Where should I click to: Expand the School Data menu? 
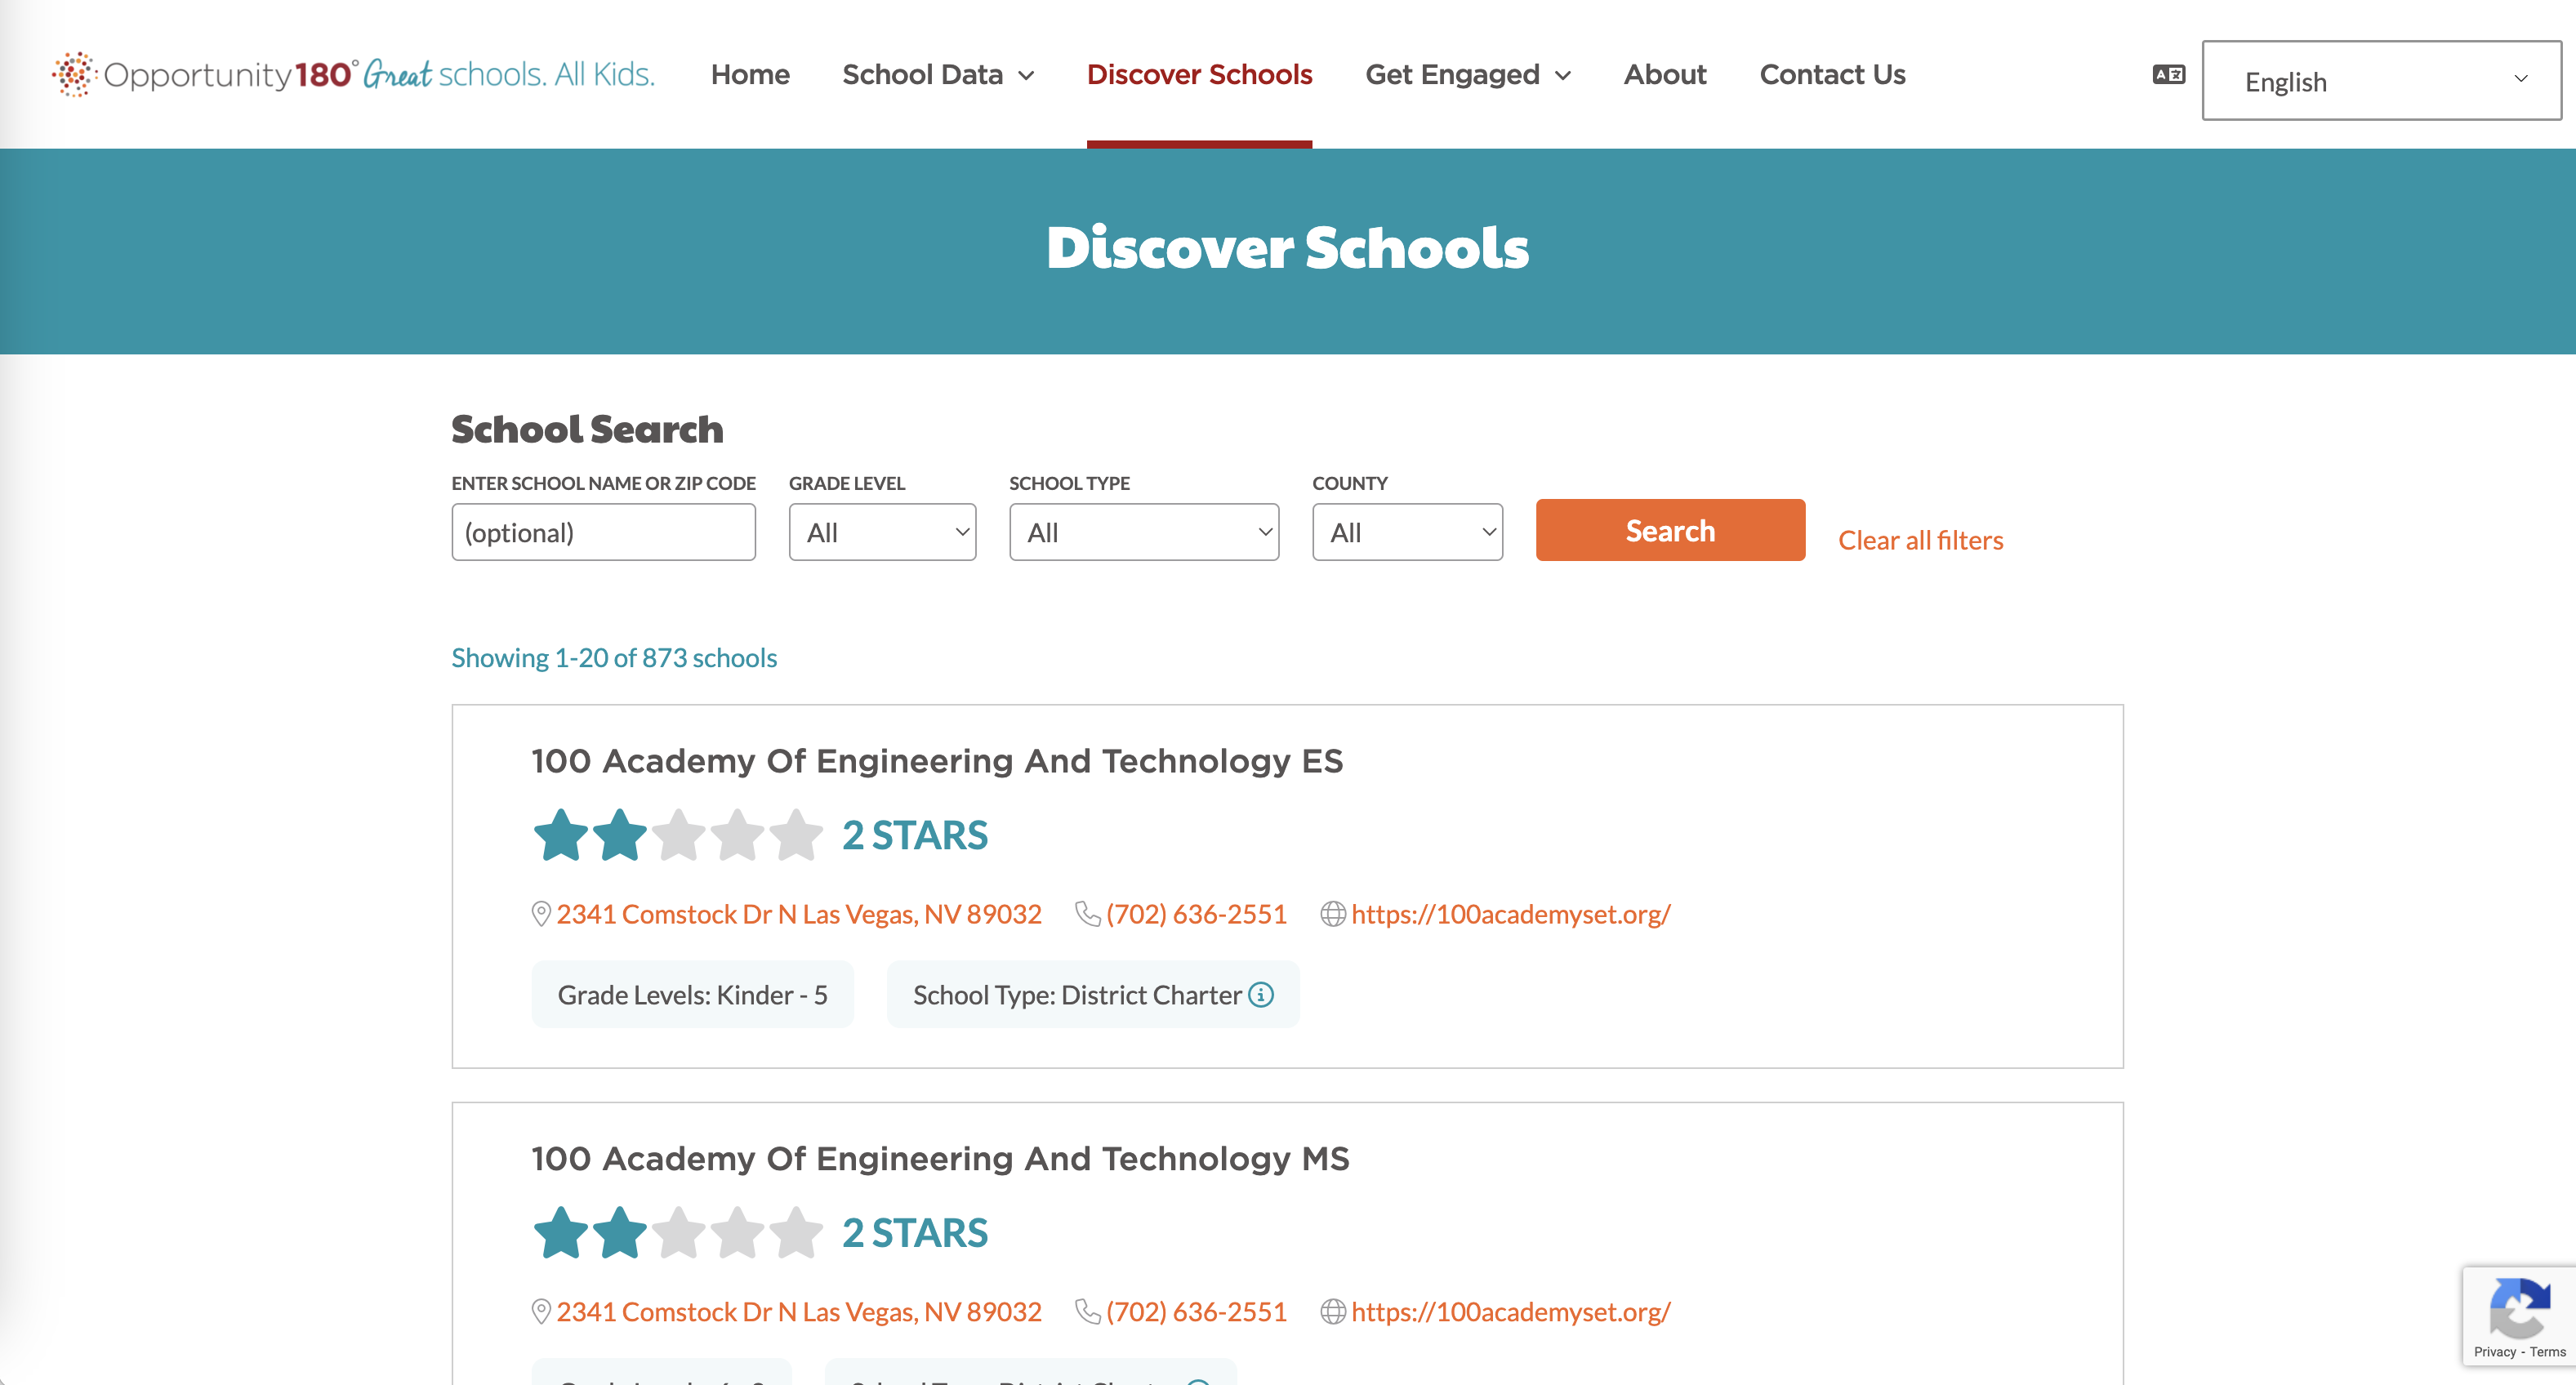[938, 74]
